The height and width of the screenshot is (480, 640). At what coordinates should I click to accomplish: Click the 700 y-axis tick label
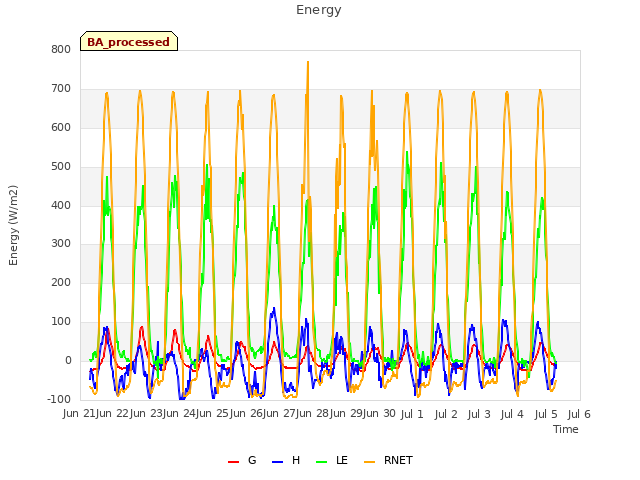(61, 88)
